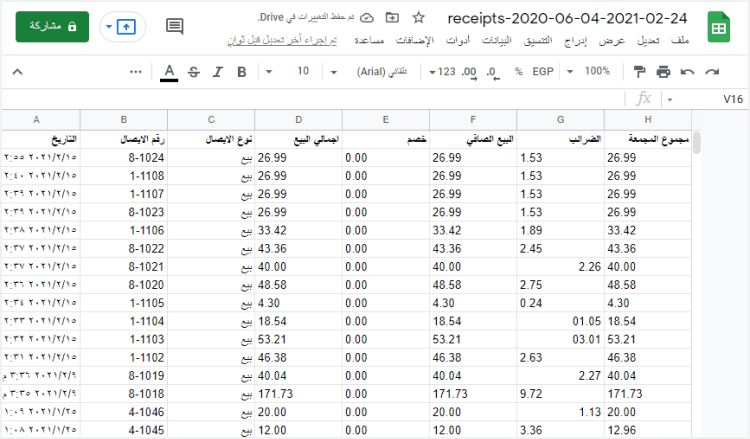Select tax cell 03.01
The width and height of the screenshot is (750, 439).
click(x=560, y=339)
